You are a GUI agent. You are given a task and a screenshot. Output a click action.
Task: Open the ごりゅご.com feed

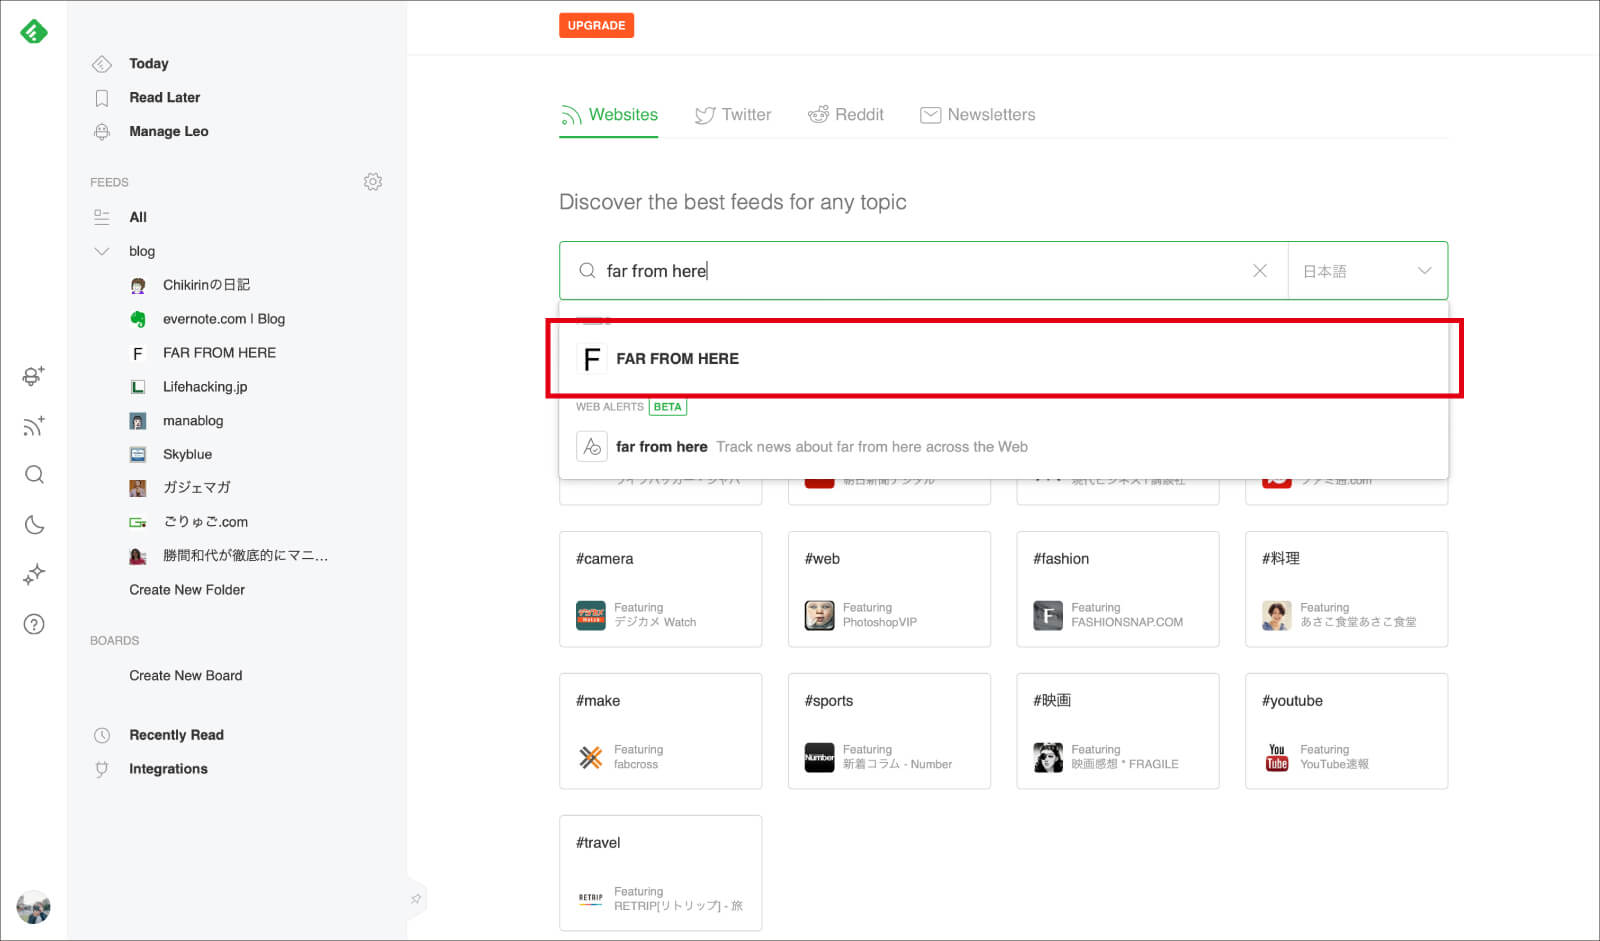tap(206, 522)
